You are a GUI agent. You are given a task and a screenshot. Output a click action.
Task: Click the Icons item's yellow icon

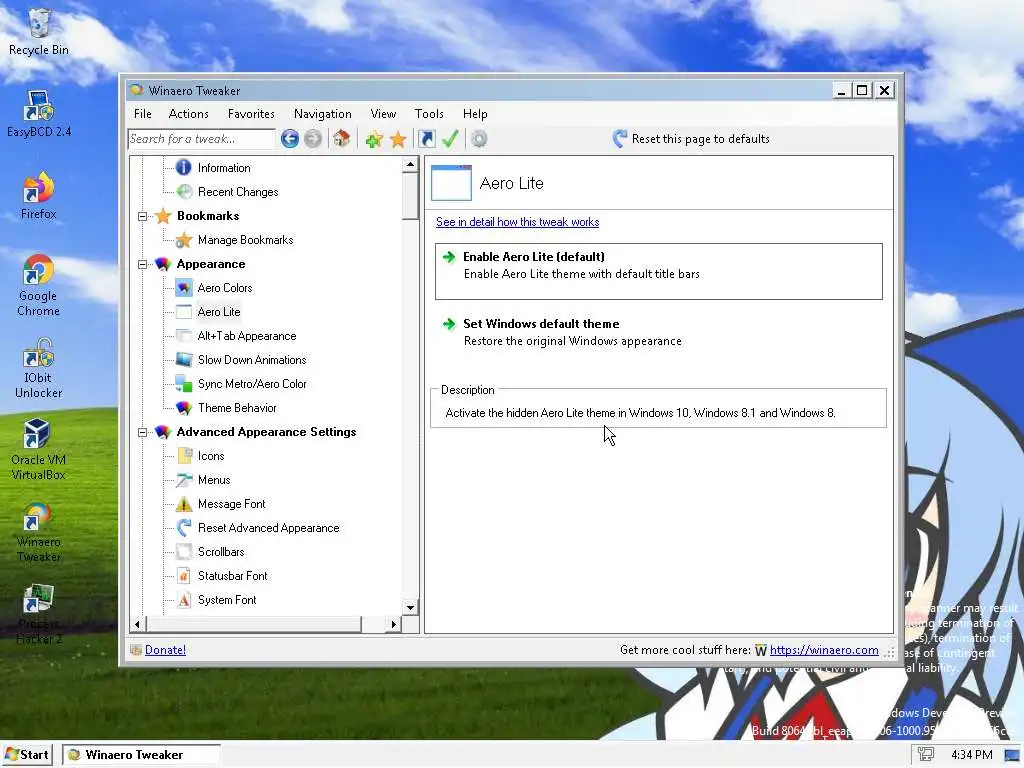pos(184,456)
